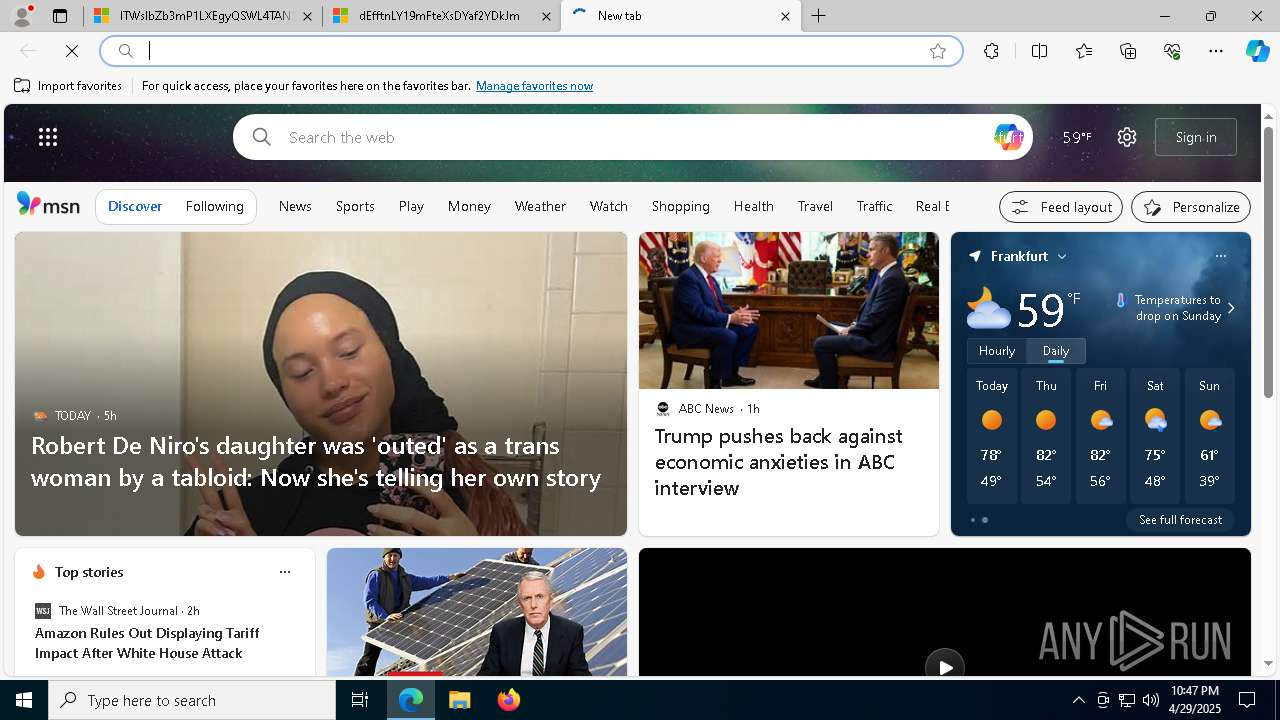This screenshot has height=720, width=1280.
Task: Open See full forecast link
Action: (1180, 520)
